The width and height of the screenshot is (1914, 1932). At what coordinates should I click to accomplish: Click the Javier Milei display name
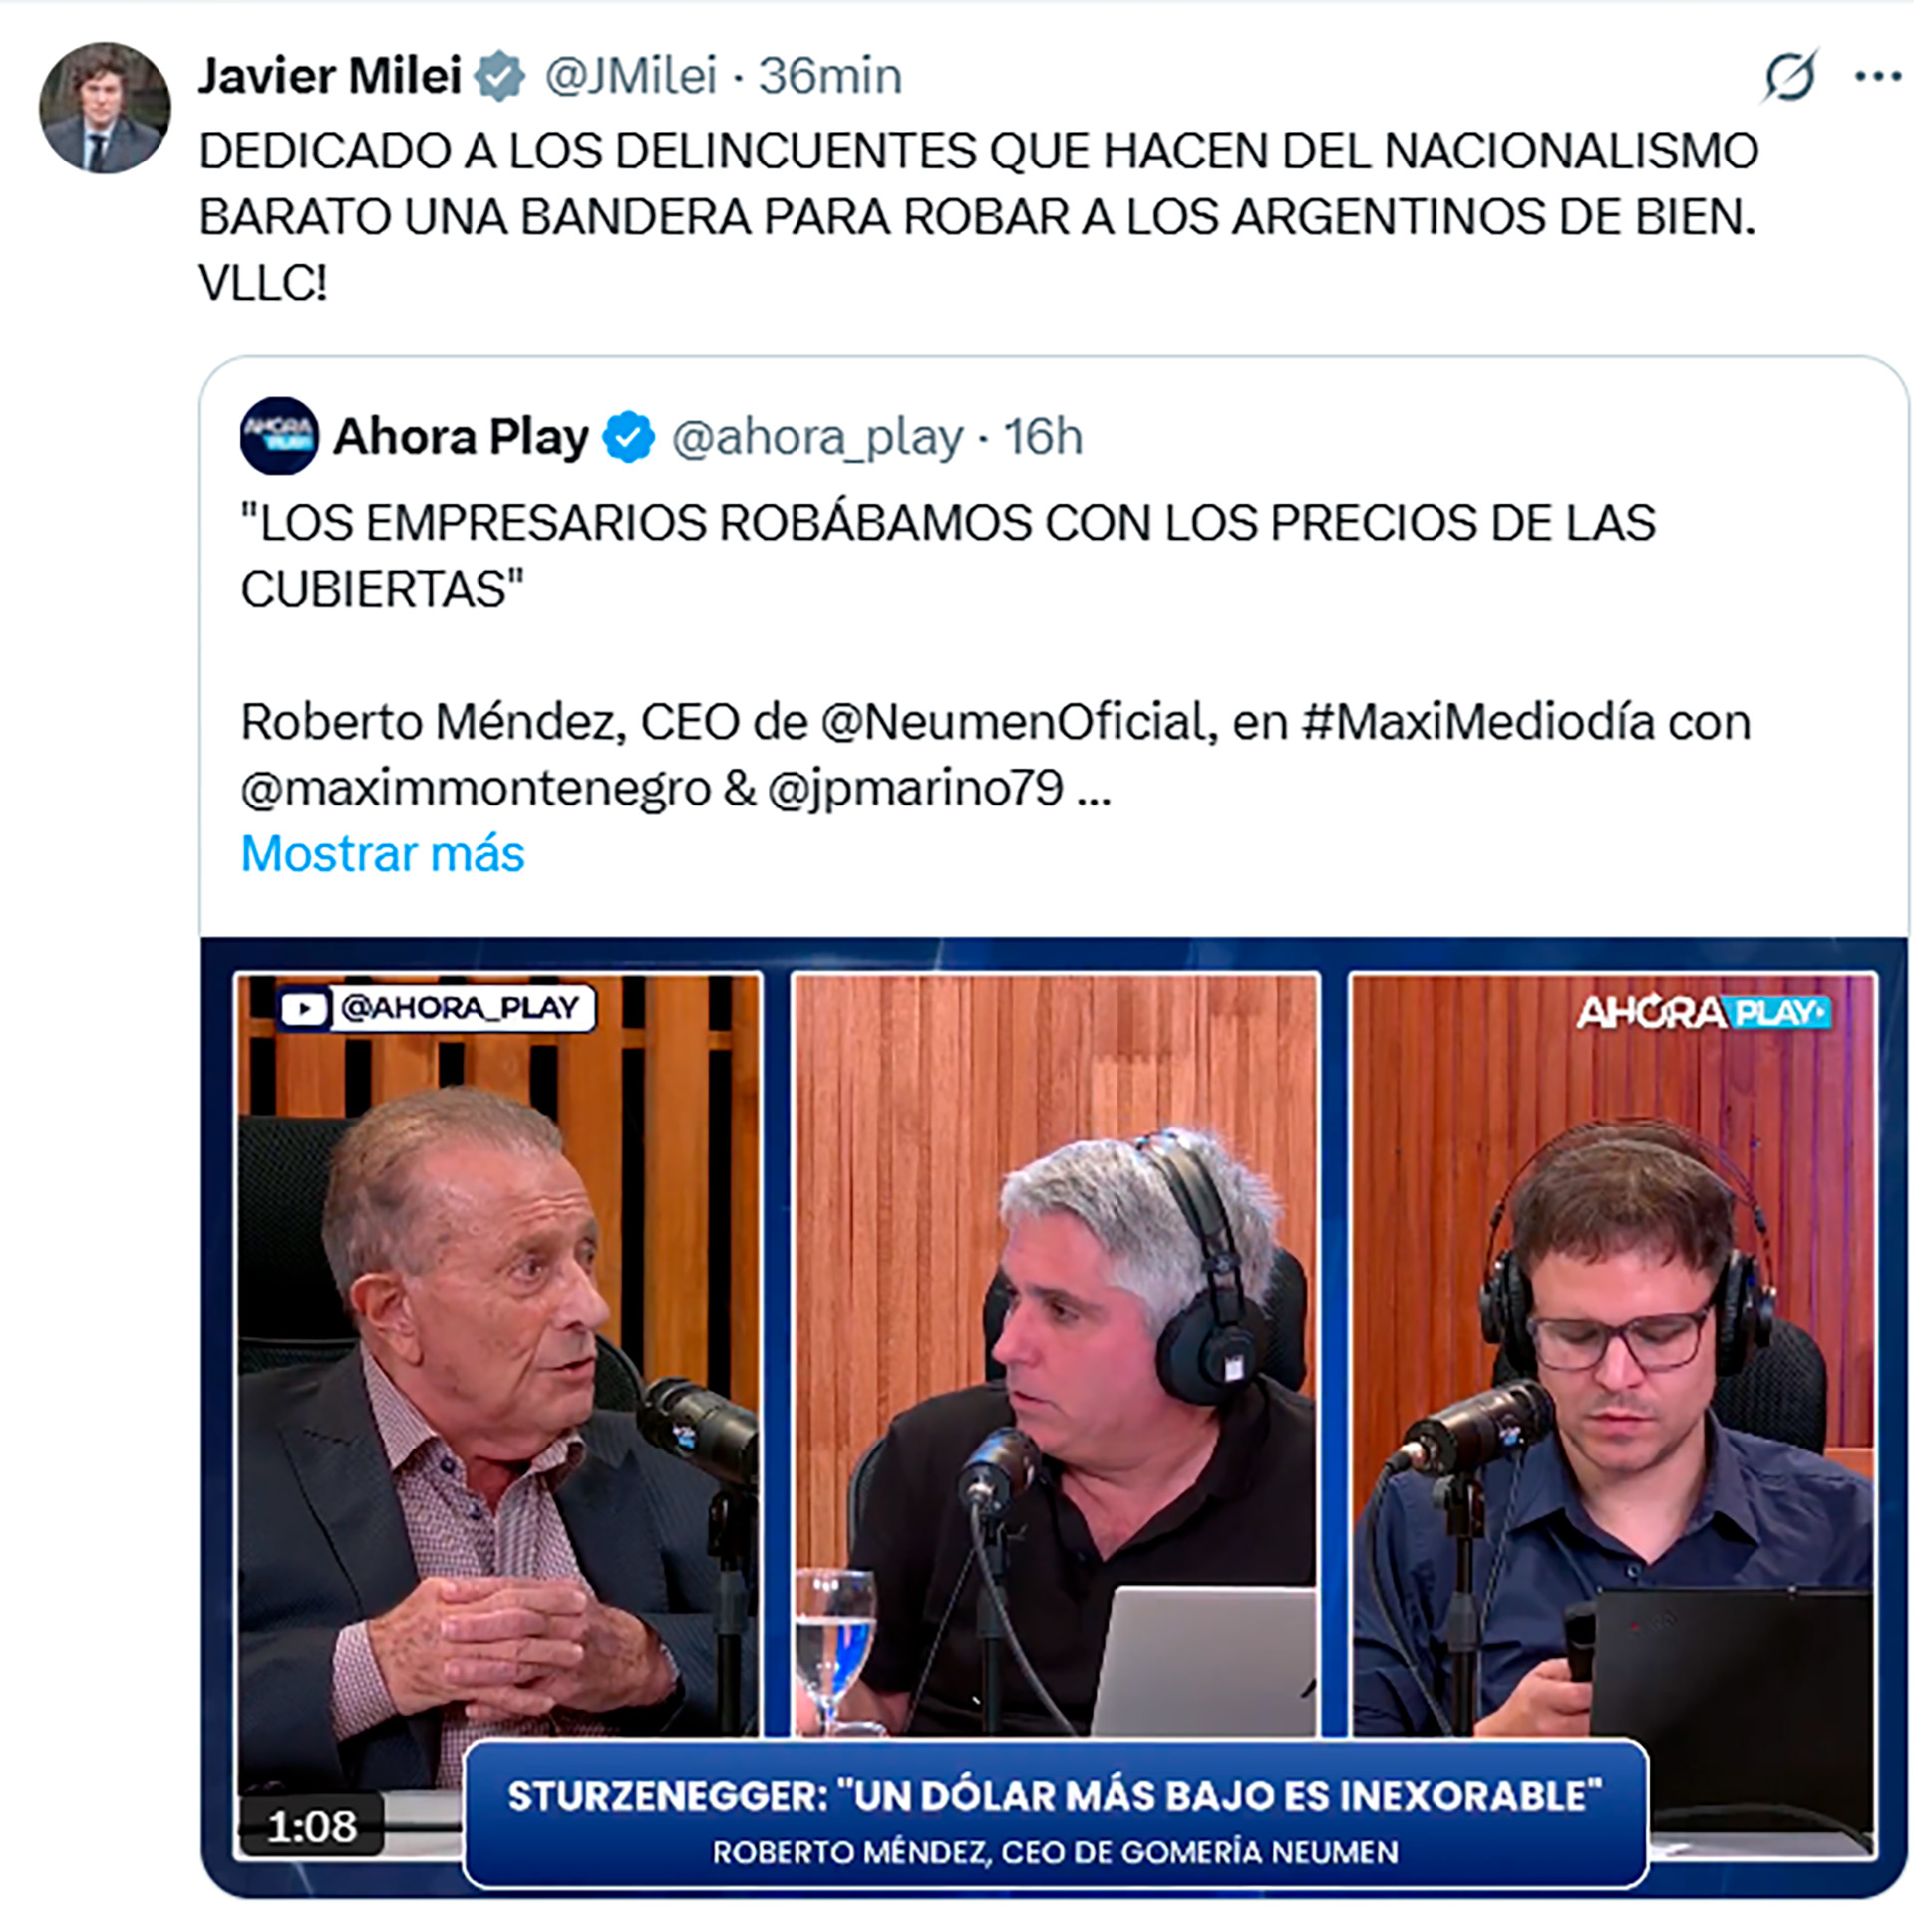pyautogui.click(x=330, y=76)
